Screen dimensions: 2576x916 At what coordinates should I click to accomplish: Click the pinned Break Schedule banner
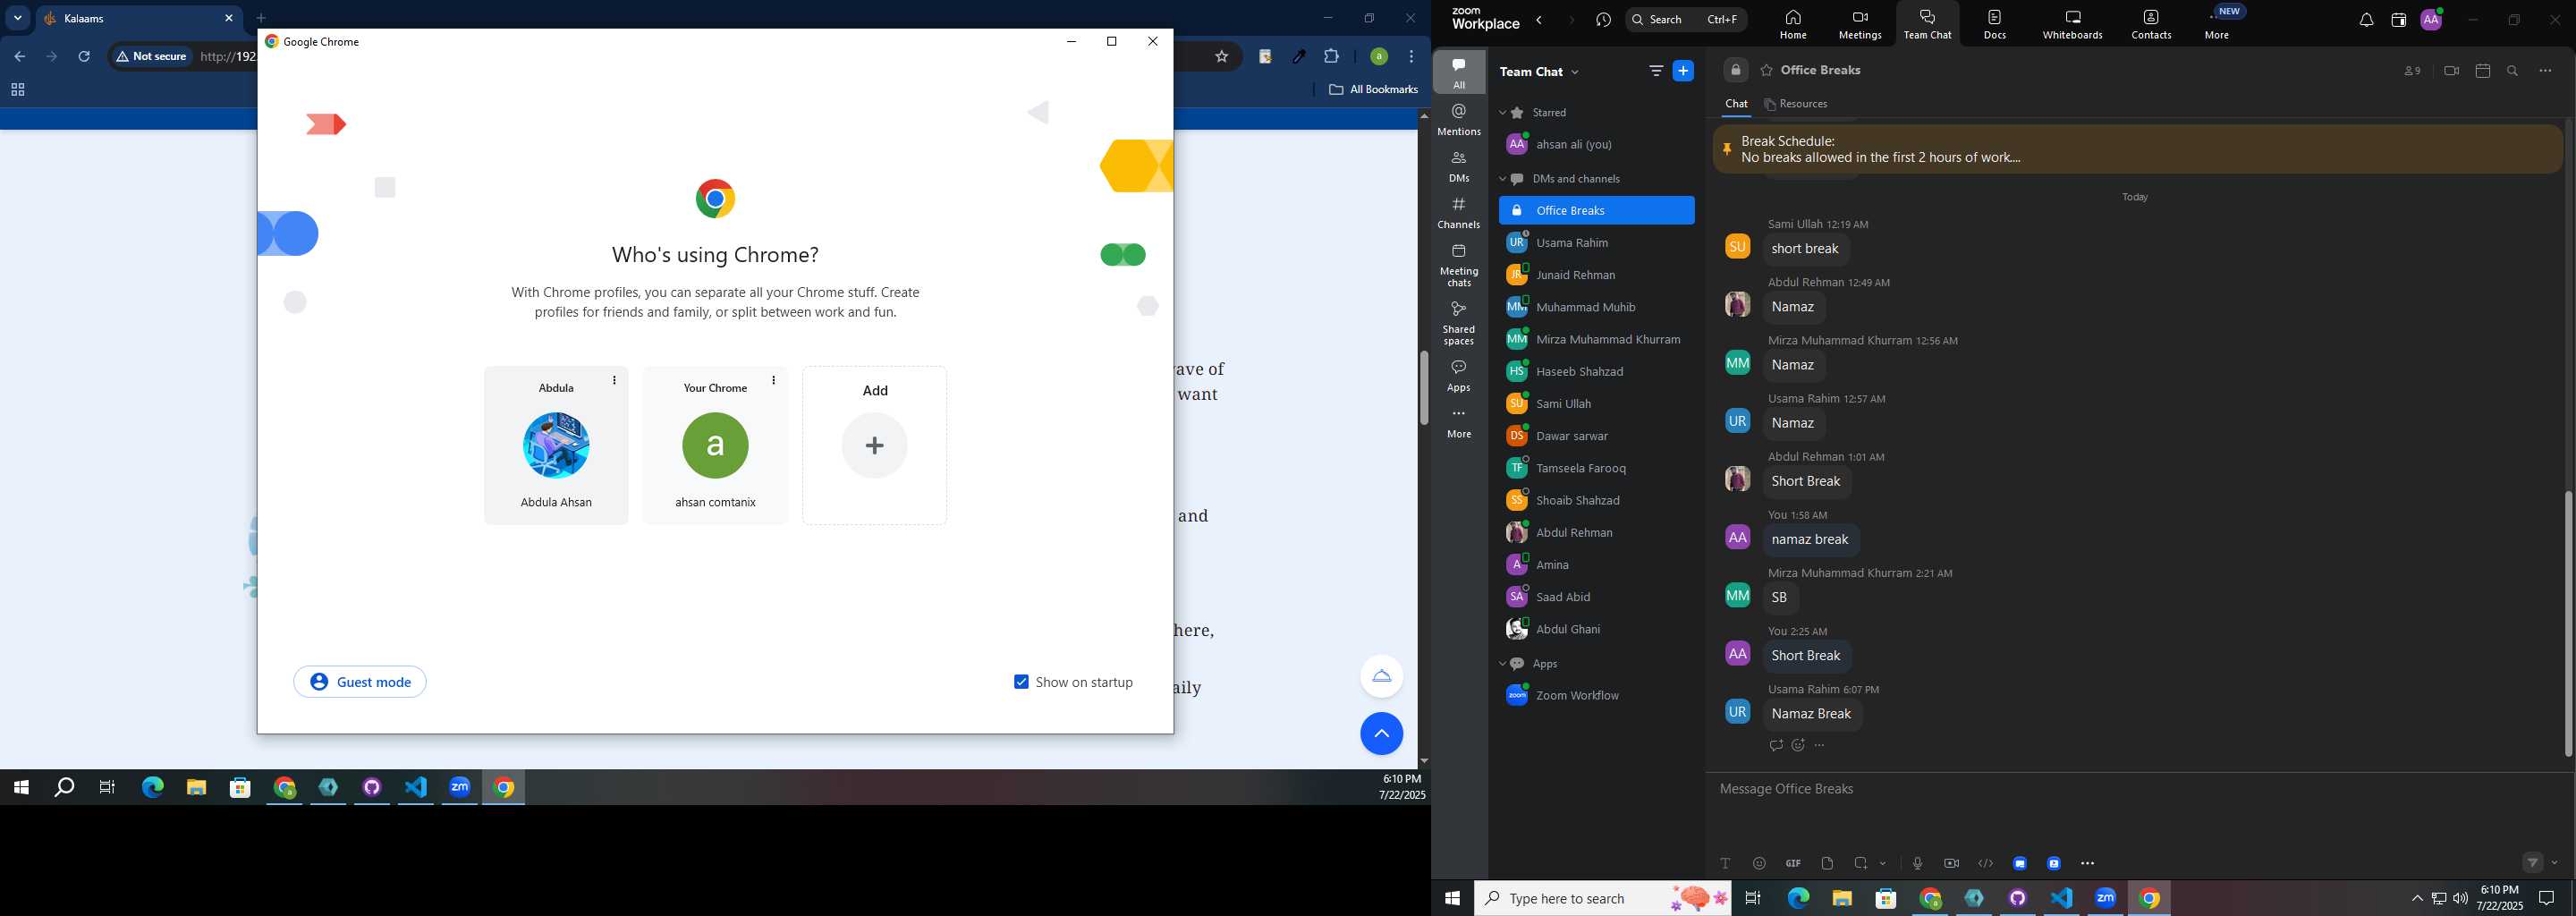click(2137, 150)
